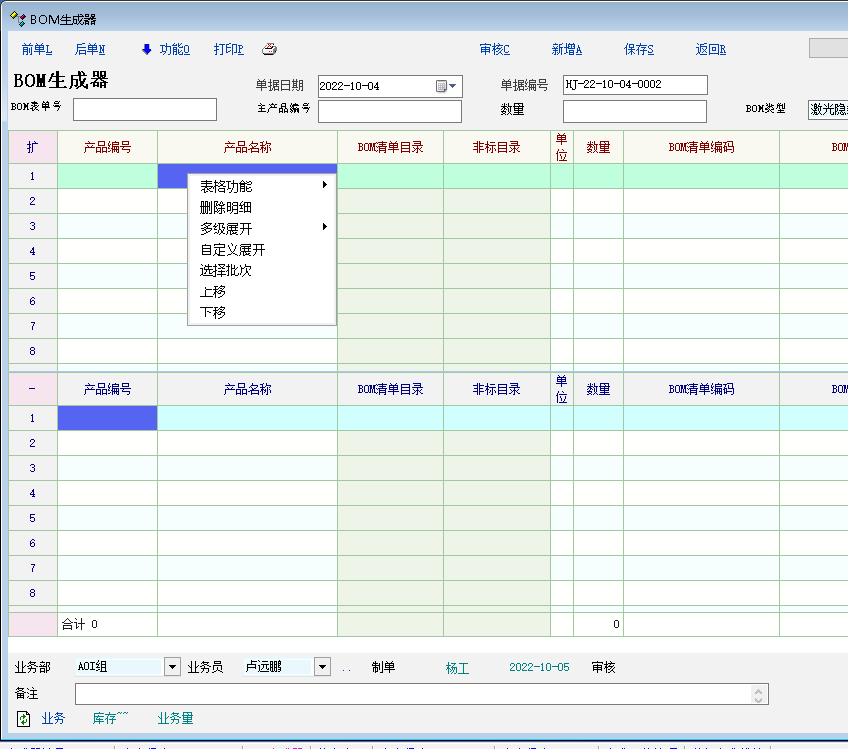Expand the 业务部 dropdown arrow
This screenshot has height=749, width=848.
171,667
